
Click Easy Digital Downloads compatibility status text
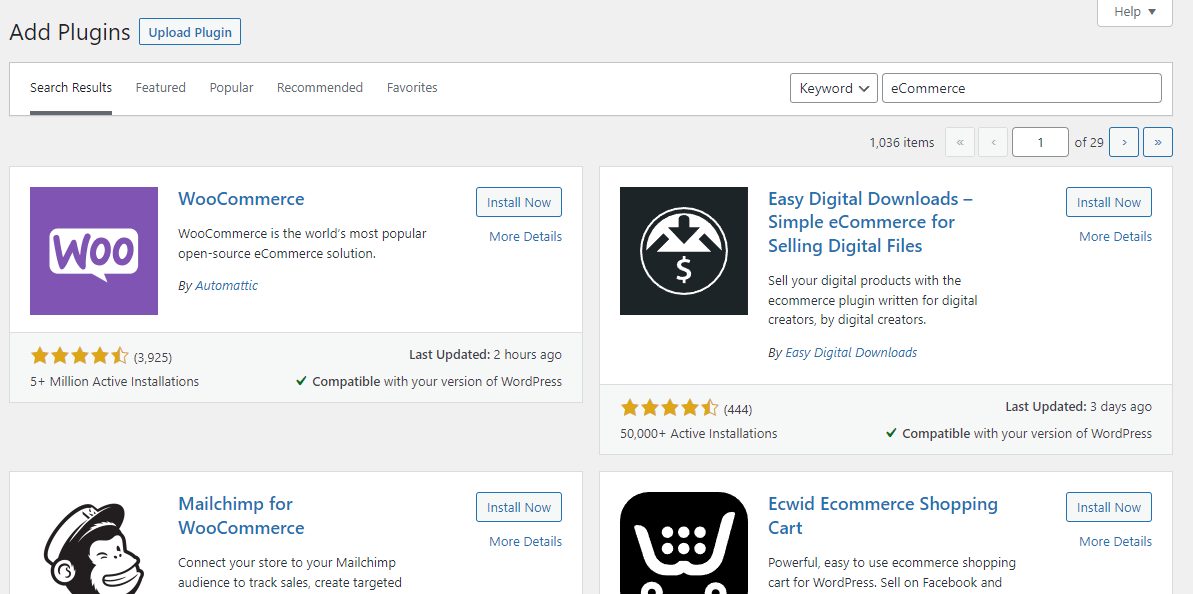[1020, 434]
